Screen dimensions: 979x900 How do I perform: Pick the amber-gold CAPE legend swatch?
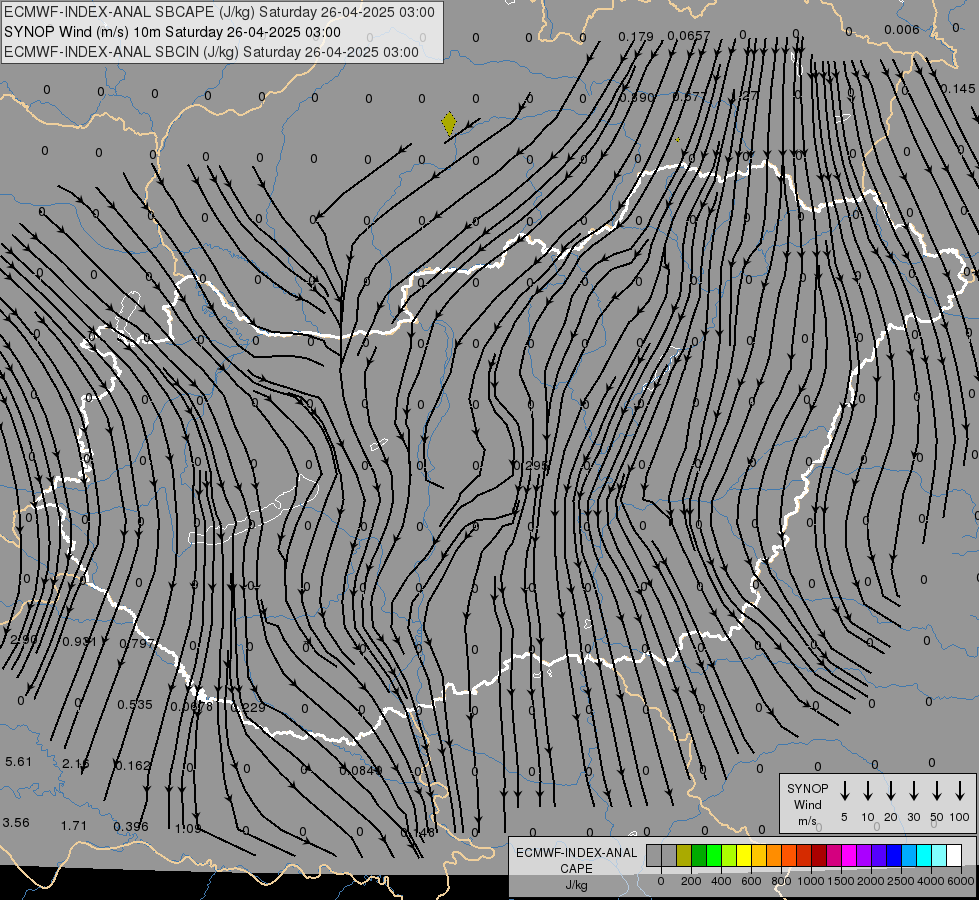(x=759, y=855)
